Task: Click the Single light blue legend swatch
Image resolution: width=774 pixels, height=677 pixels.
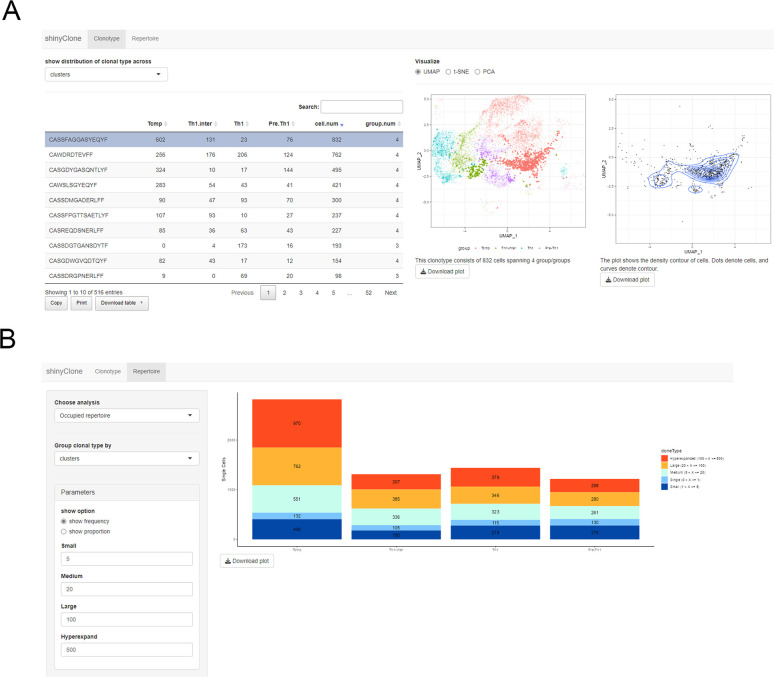Action: (664, 479)
